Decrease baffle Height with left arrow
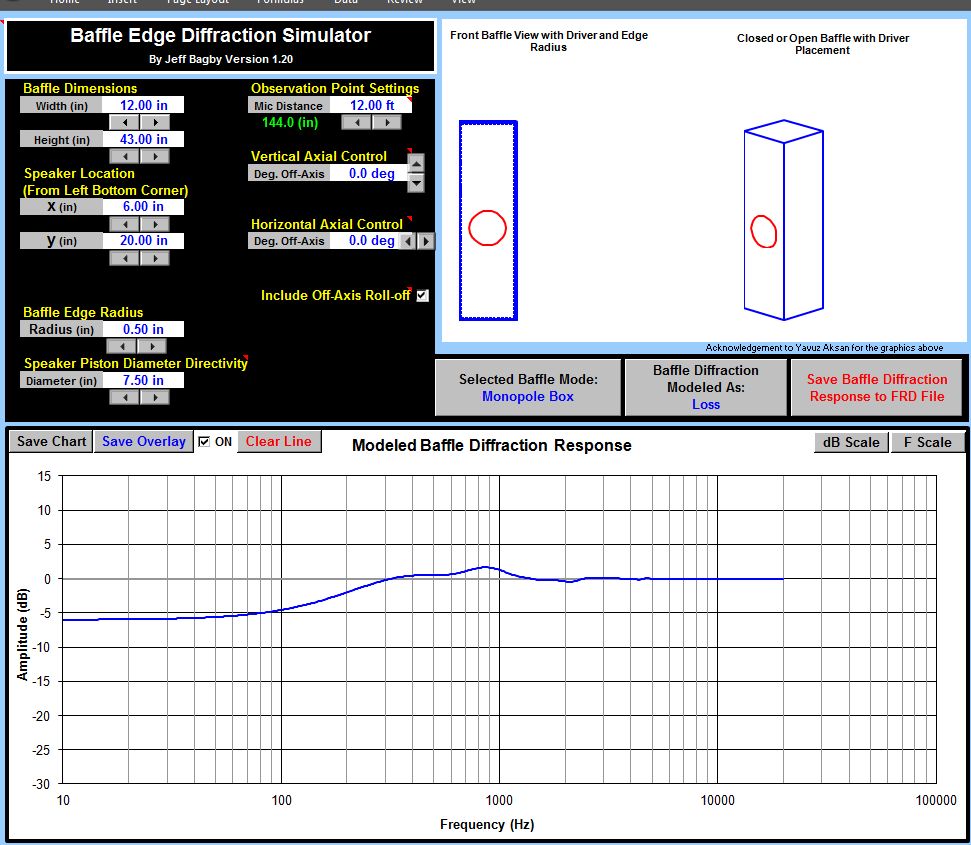This screenshot has height=845, width=971. click(x=124, y=157)
